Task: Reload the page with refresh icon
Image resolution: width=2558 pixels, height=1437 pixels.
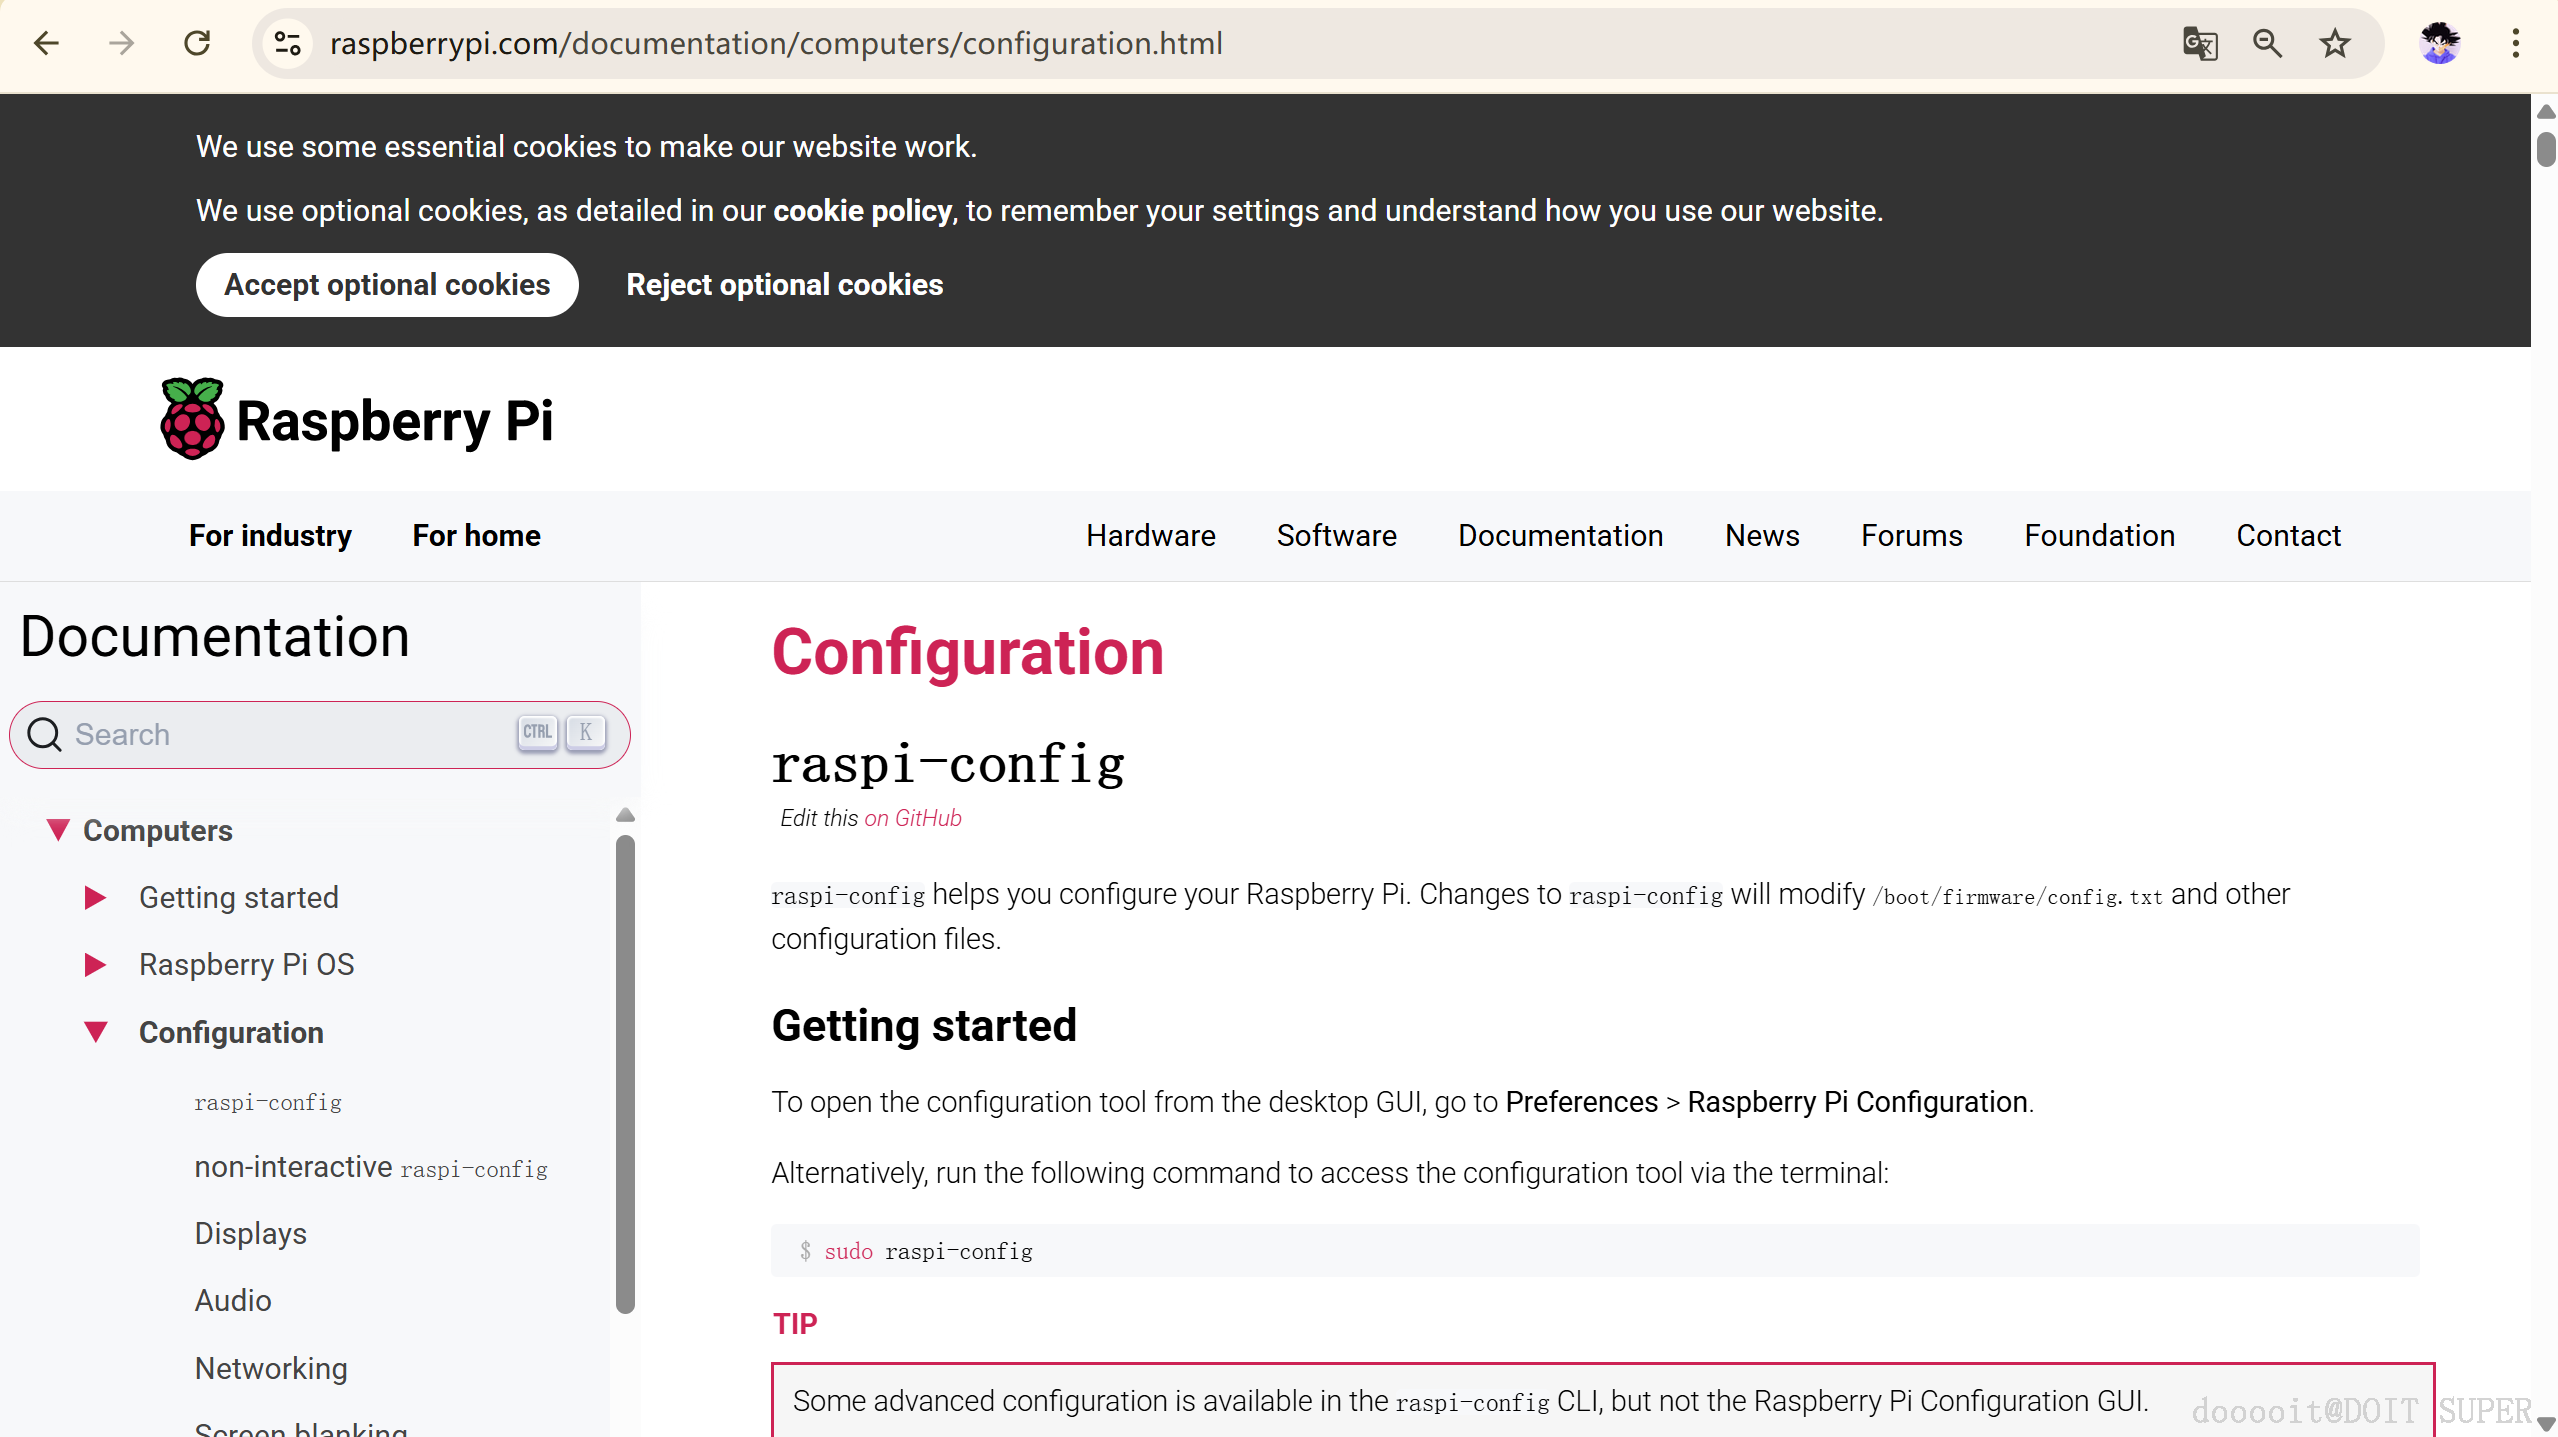Action: tap(197, 43)
